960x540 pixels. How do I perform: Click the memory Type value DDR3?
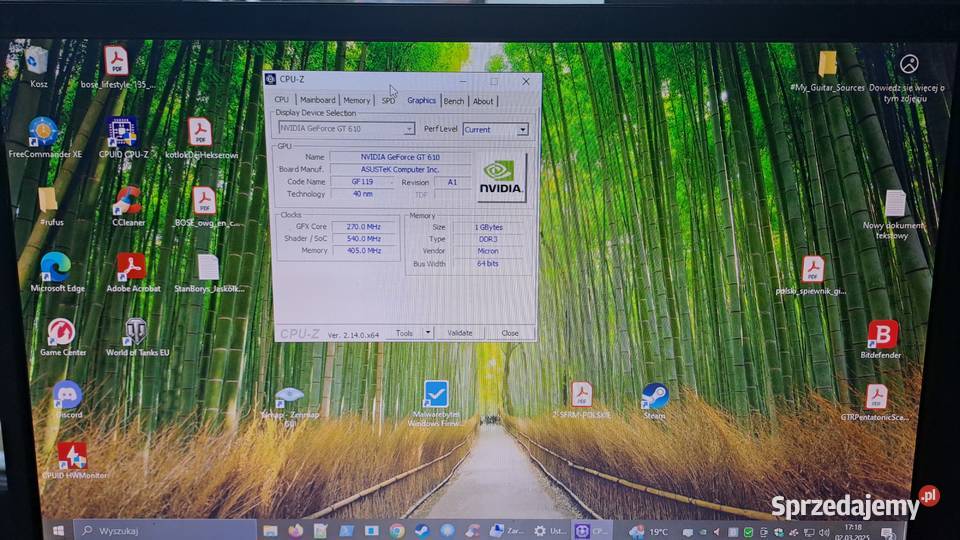point(488,239)
